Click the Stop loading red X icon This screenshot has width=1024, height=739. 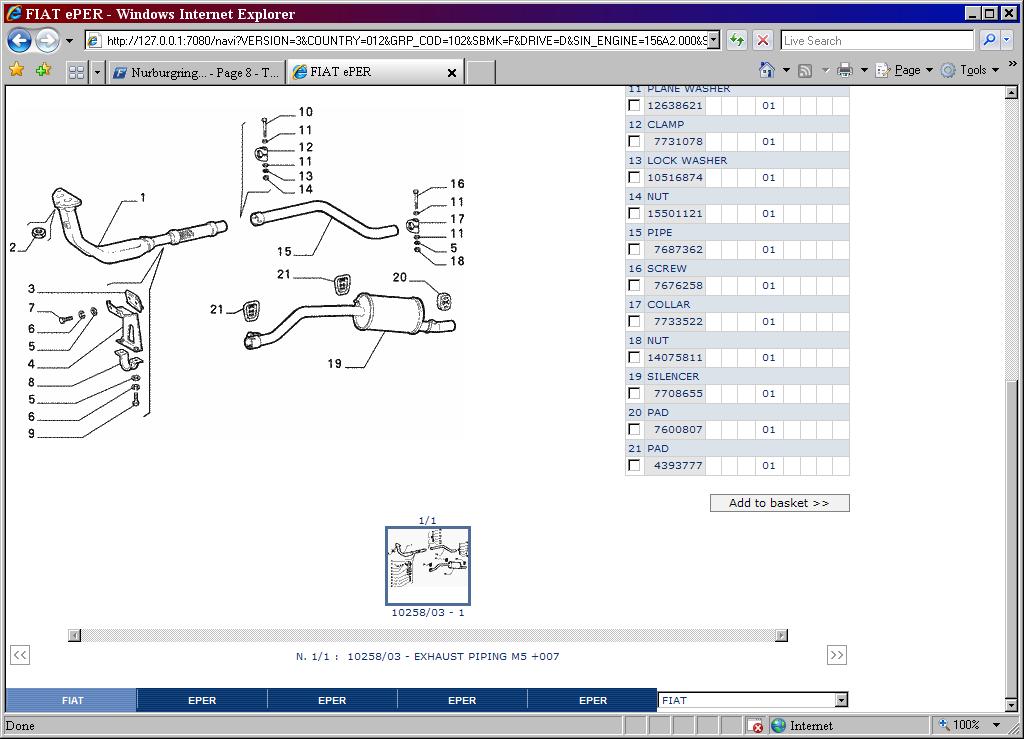(762, 40)
